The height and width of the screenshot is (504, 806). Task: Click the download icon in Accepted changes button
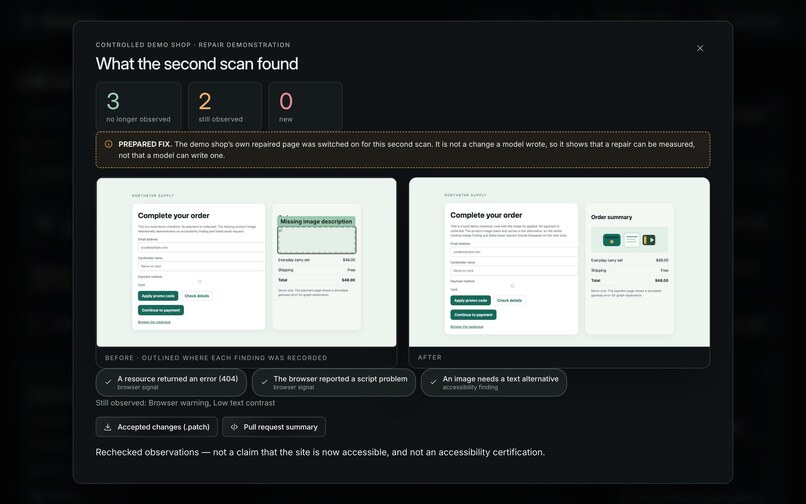[107, 427]
